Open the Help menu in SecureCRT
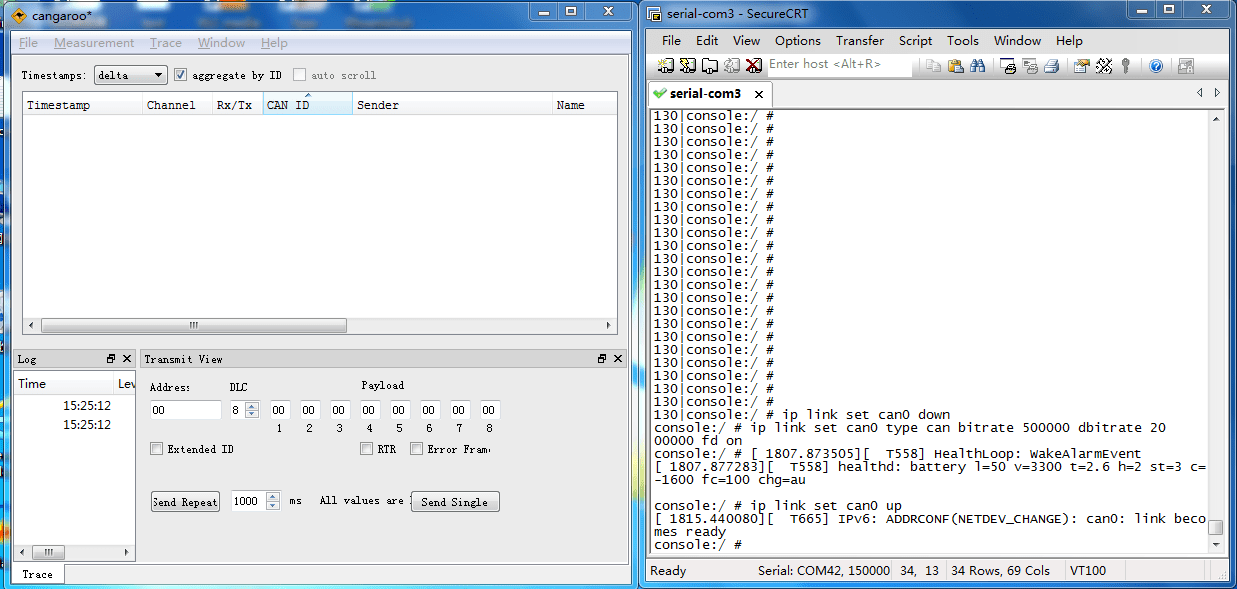The height and width of the screenshot is (589, 1237). 1069,41
